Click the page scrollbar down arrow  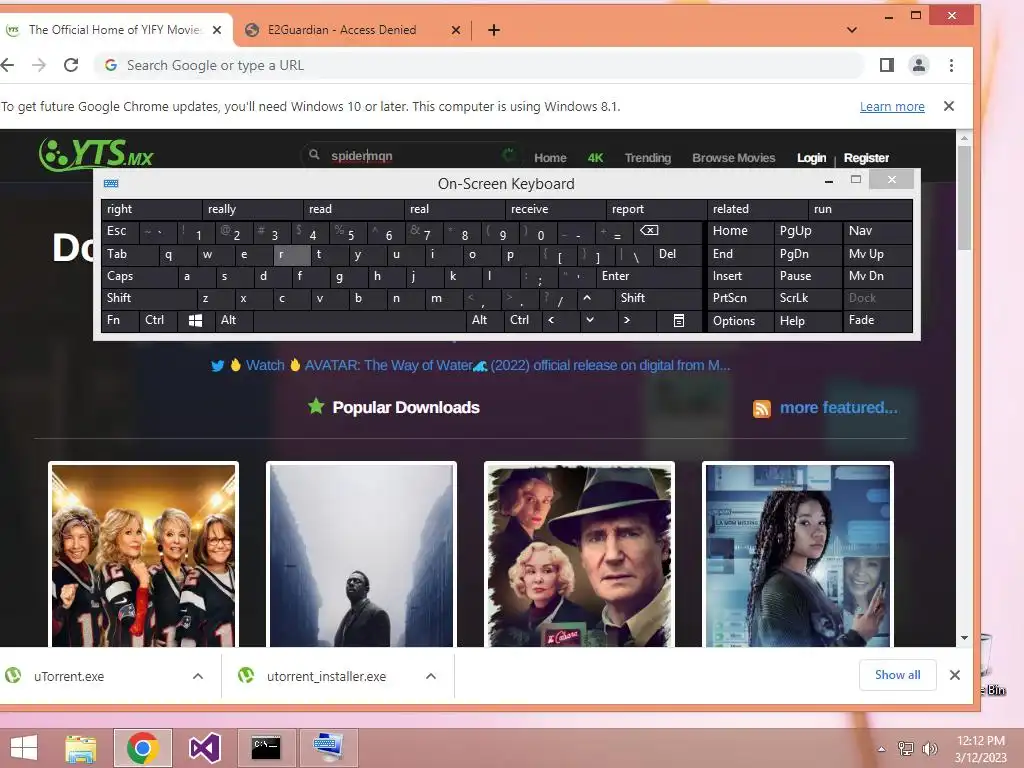pos(964,639)
